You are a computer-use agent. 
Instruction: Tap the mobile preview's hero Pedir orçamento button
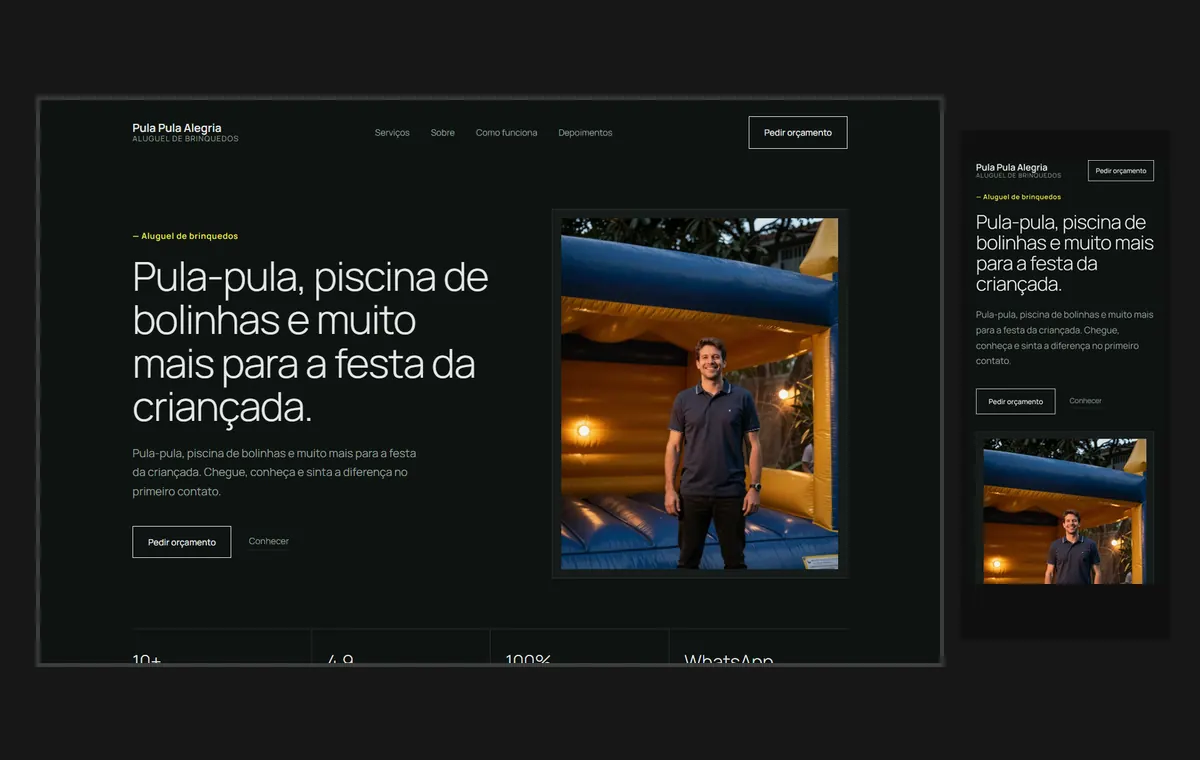pos(1015,401)
